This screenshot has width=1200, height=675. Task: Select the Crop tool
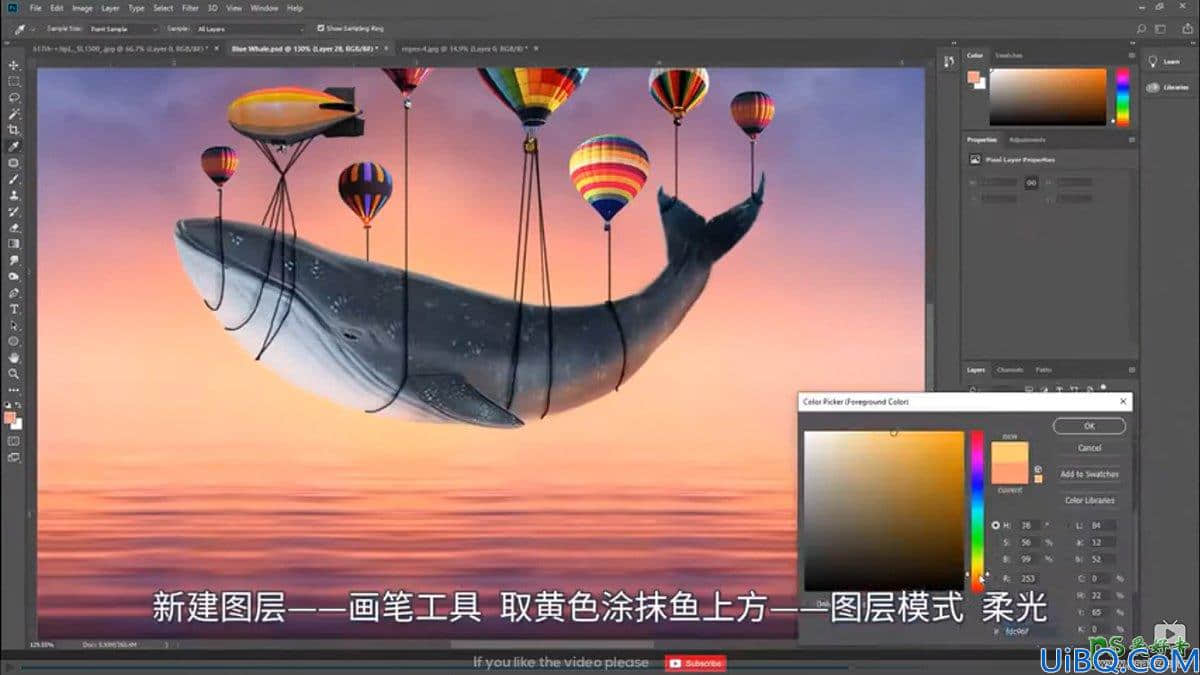(x=14, y=130)
